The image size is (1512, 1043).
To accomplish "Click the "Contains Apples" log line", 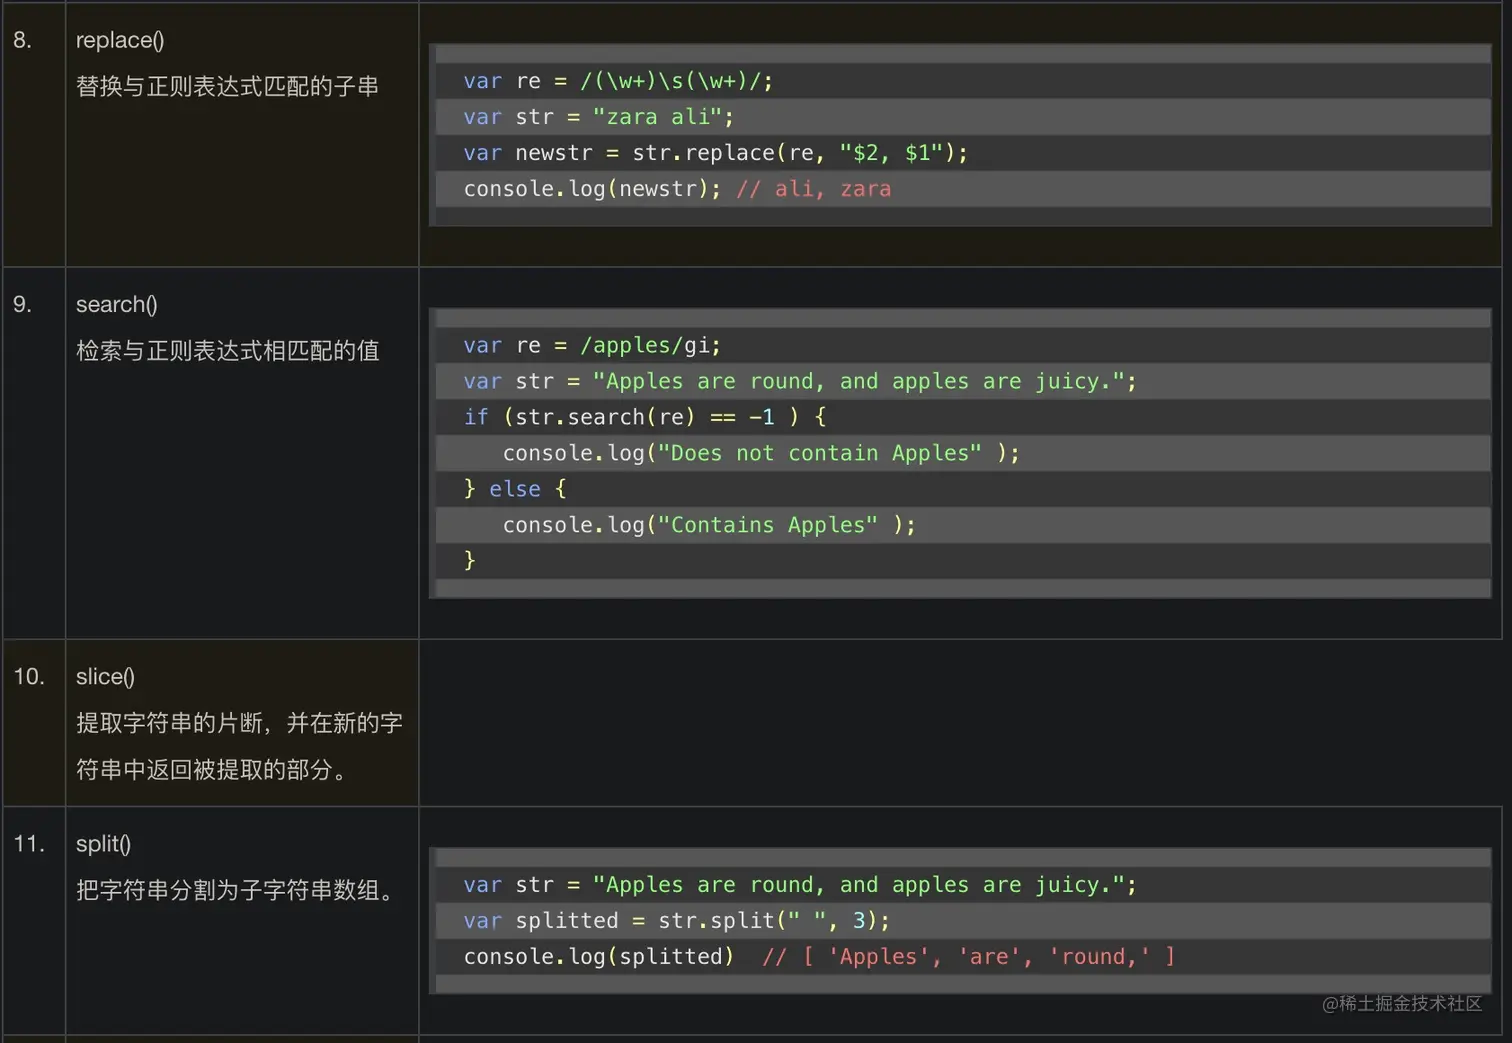I will [708, 525].
